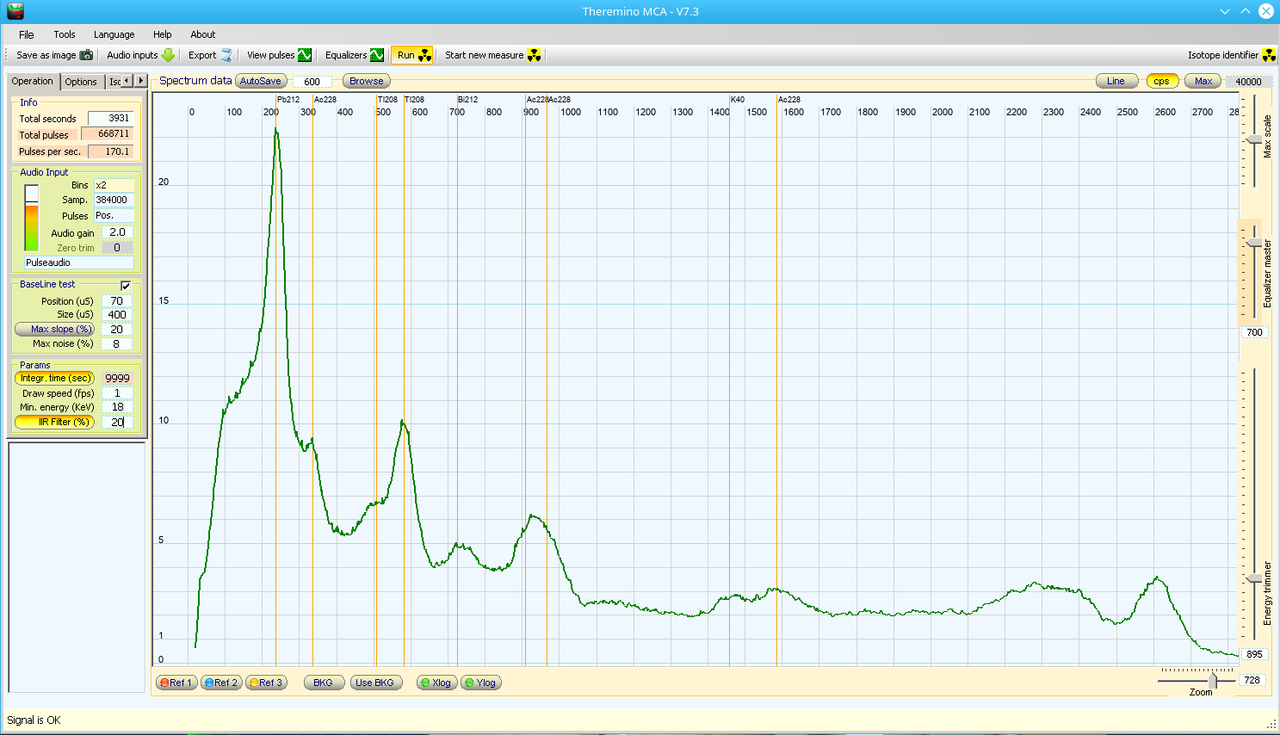The width and height of the screenshot is (1280, 735).
Task: Adjust the Max scale slider
Action: pyautogui.click(x=1254, y=140)
